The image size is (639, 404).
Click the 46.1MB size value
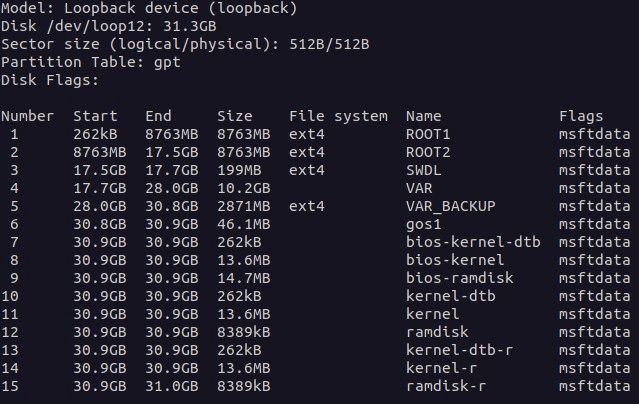[243, 224]
